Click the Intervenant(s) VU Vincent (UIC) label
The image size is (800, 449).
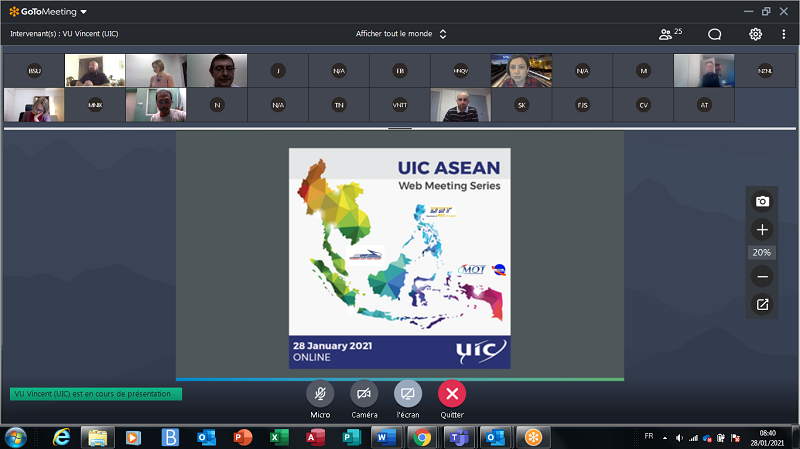64,34
